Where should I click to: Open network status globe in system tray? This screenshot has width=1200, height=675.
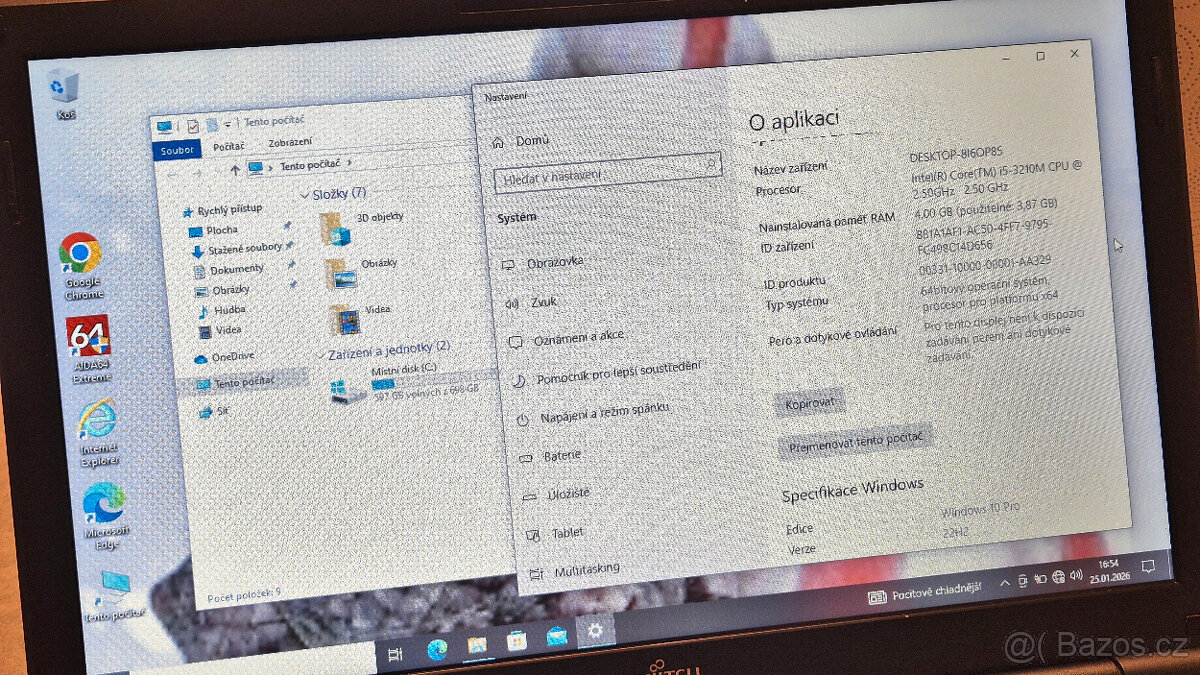click(x=1058, y=577)
